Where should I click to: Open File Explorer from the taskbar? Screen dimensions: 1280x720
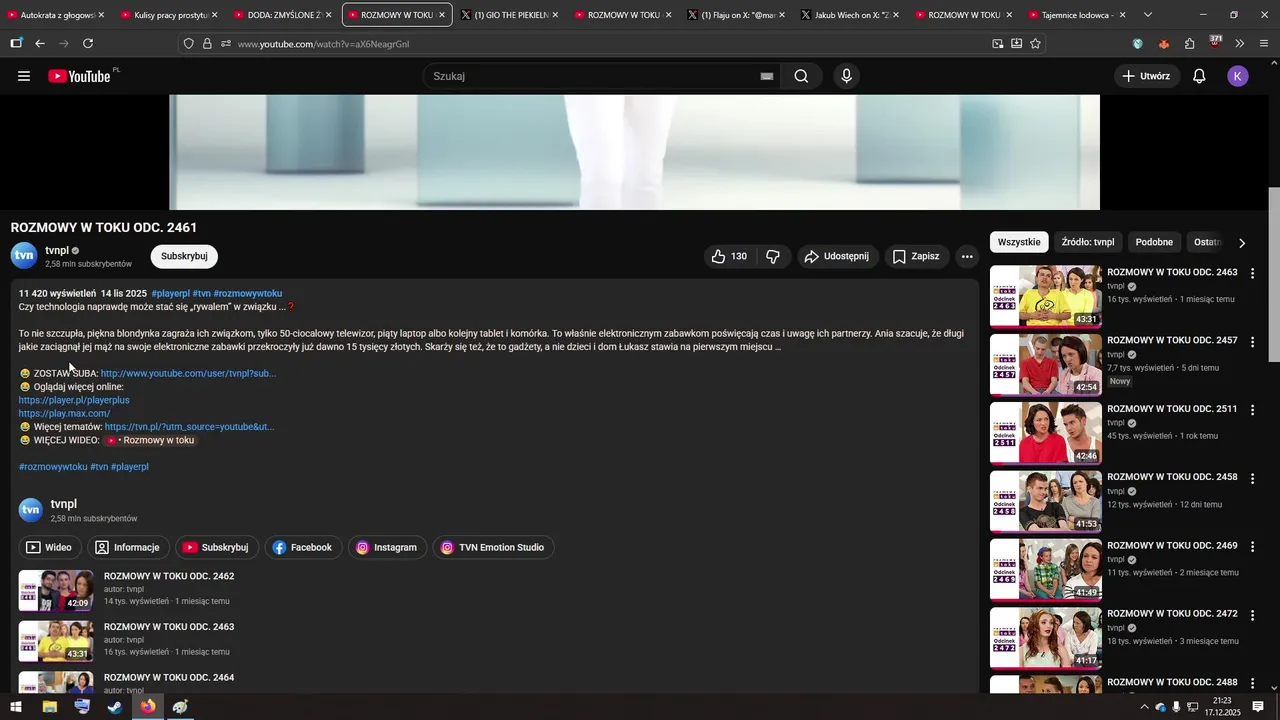click(x=49, y=707)
